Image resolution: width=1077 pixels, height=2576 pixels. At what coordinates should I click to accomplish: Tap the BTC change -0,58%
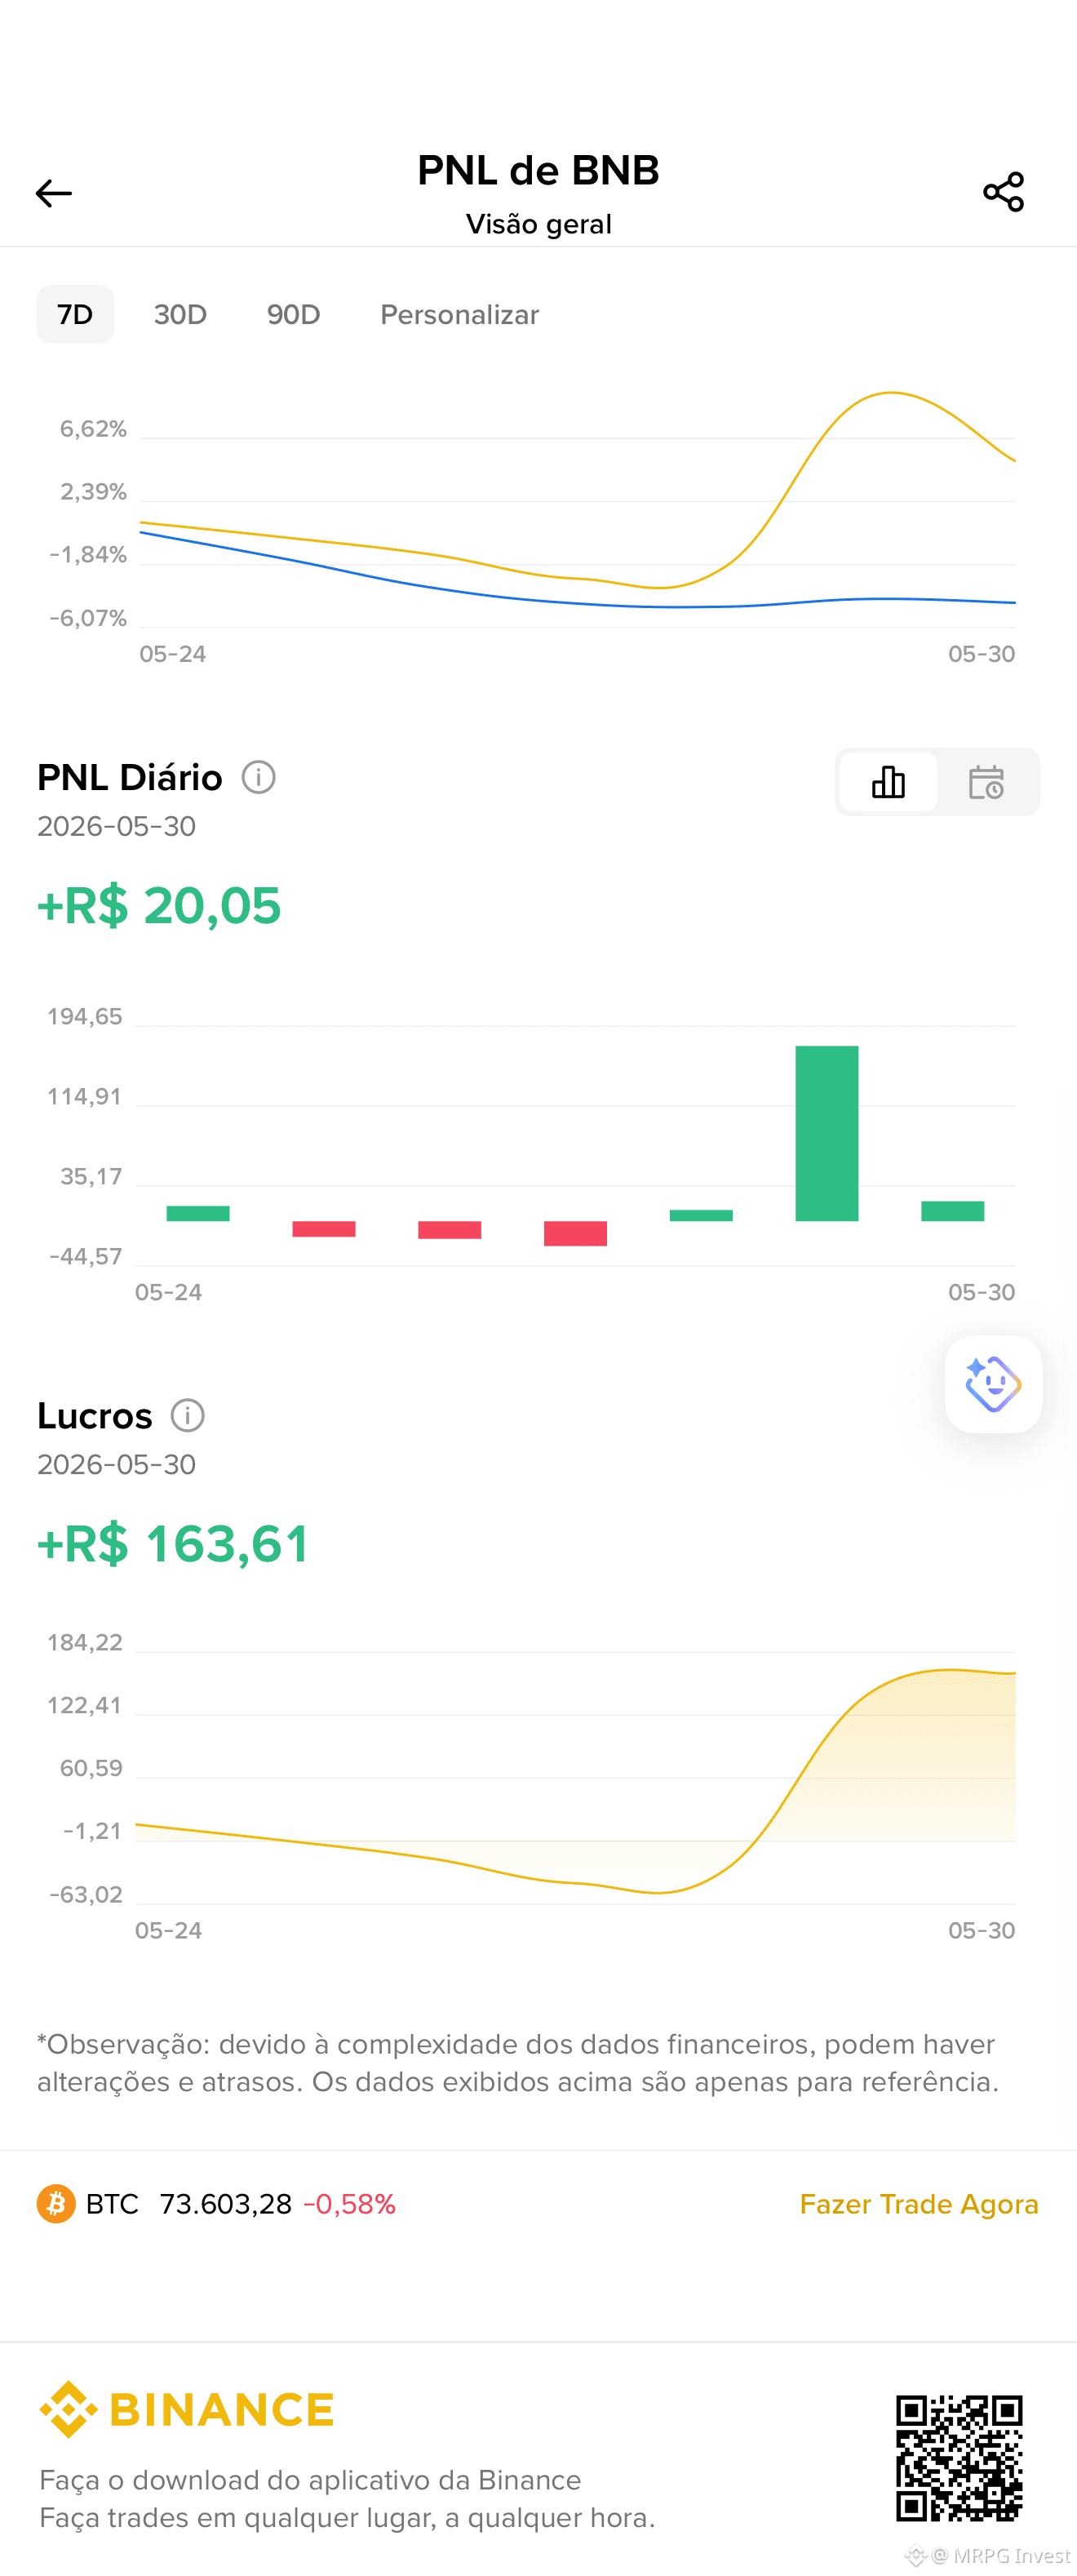coord(350,2204)
